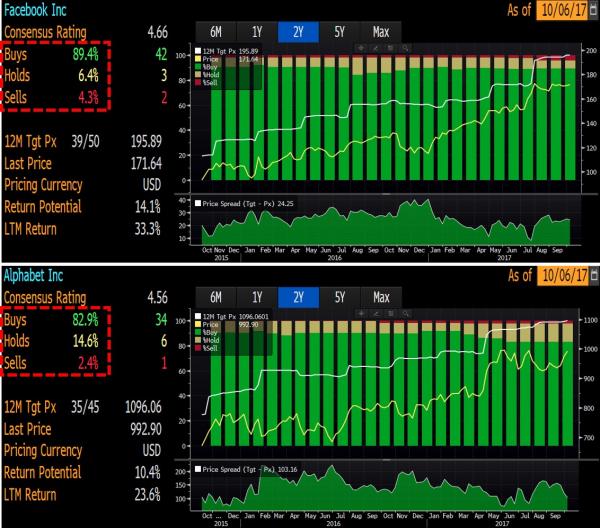Click Facebook Consensus Rating value 4.66
Screen dimensions: 600x528
[157, 32]
